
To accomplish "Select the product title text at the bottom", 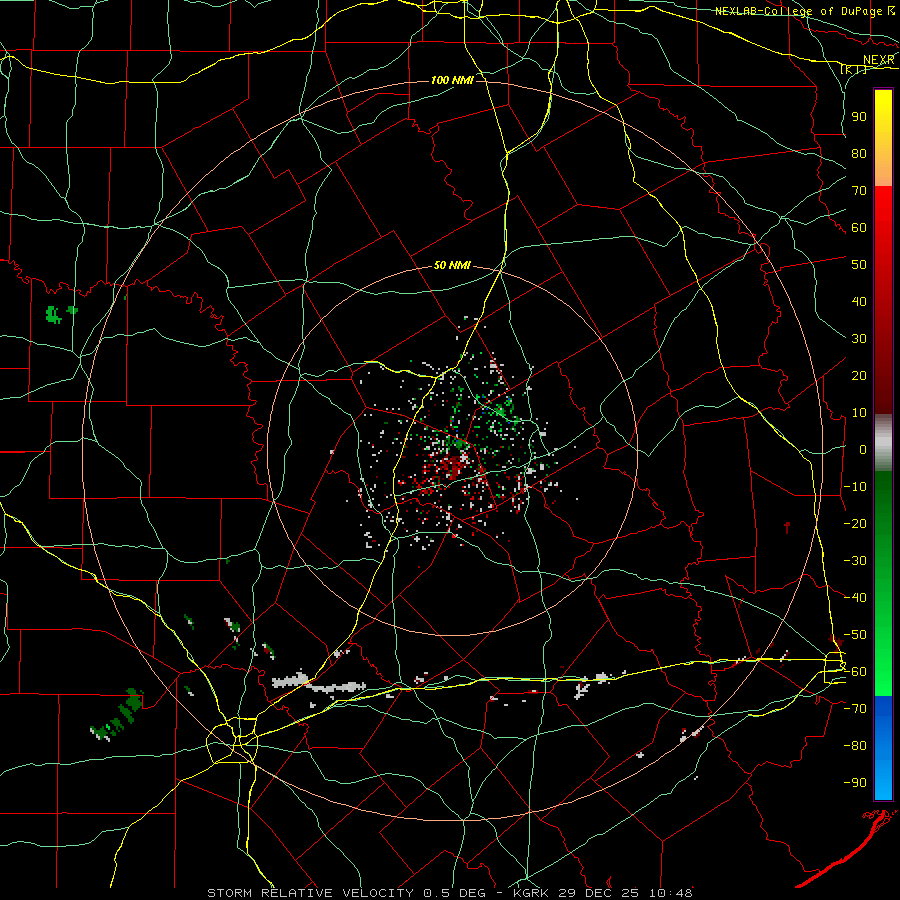I will (x=449, y=893).
